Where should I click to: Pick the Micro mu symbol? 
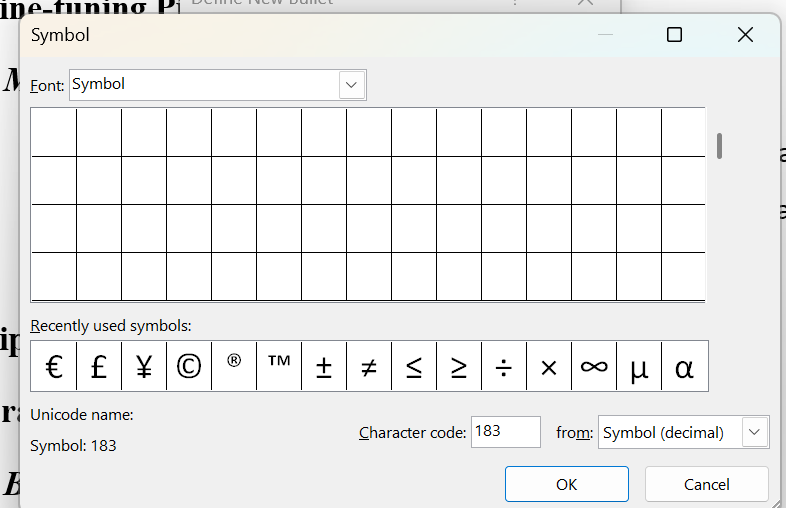click(639, 366)
